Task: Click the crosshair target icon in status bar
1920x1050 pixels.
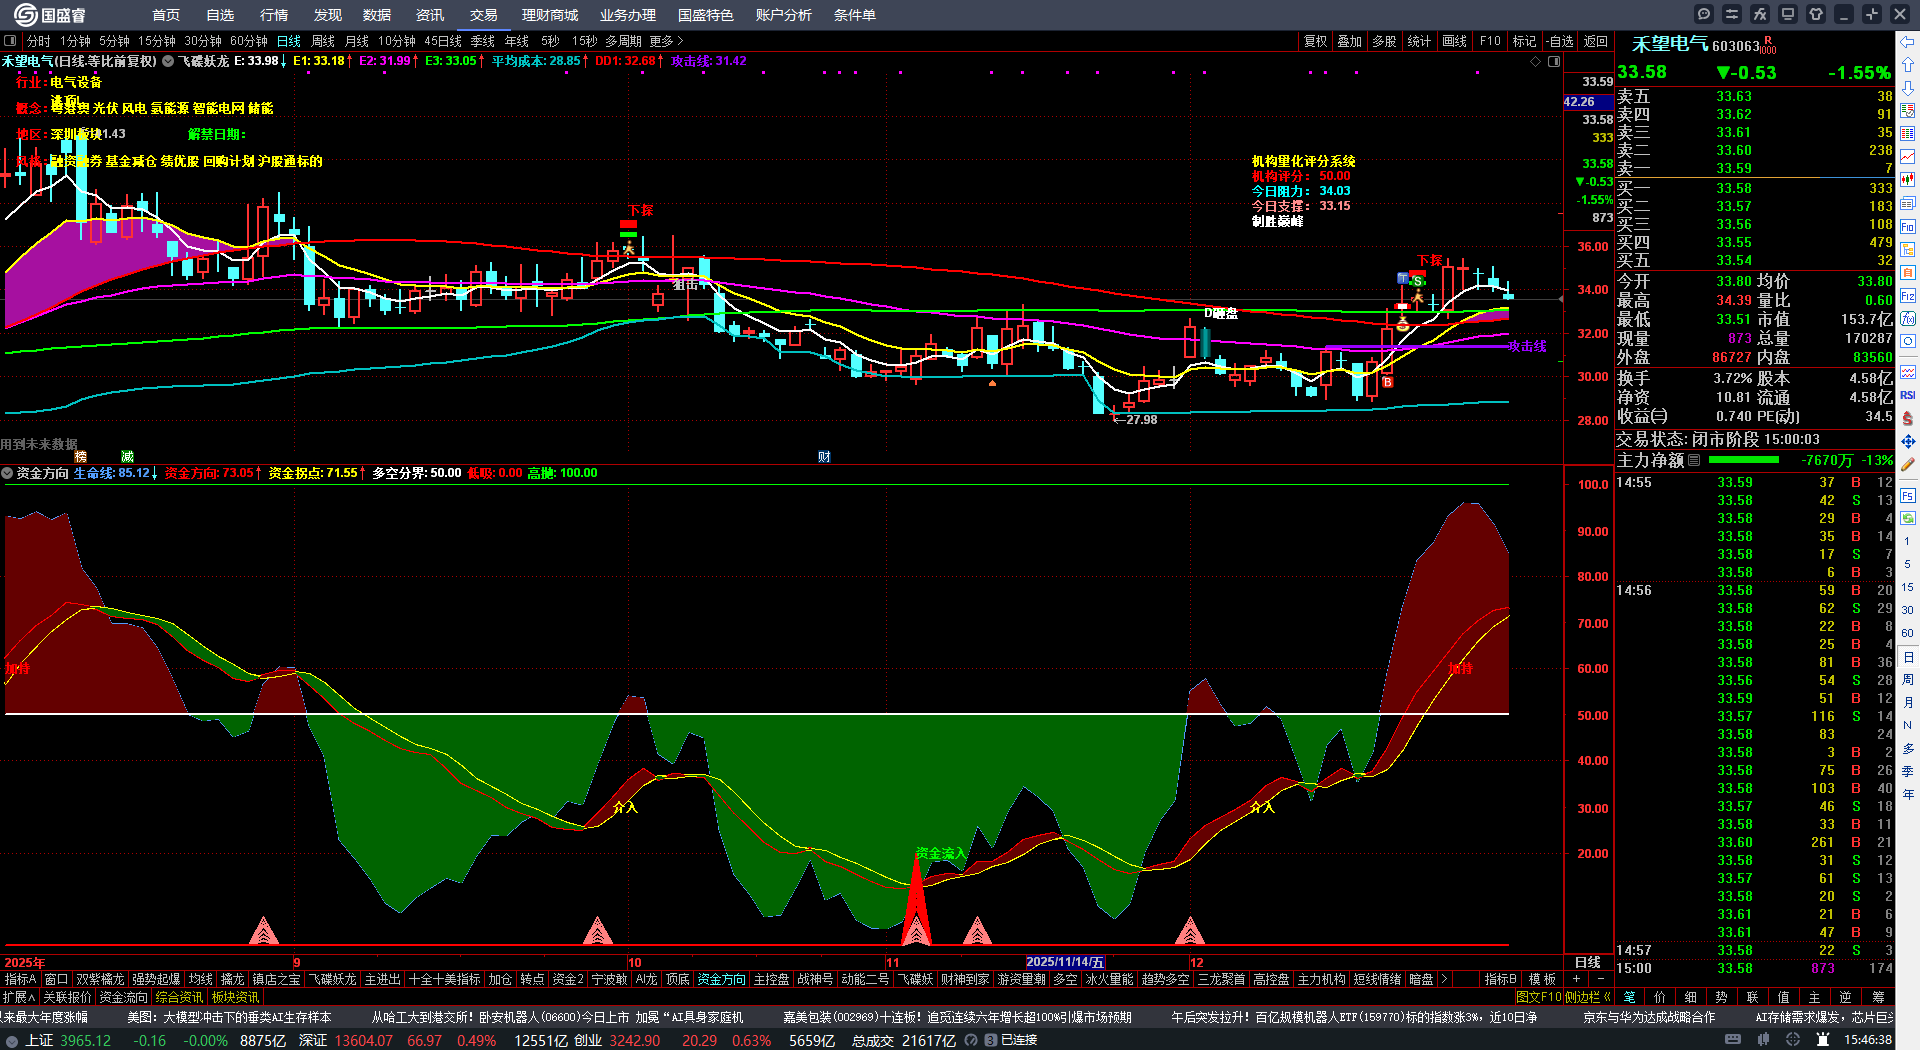Action: (1794, 1040)
